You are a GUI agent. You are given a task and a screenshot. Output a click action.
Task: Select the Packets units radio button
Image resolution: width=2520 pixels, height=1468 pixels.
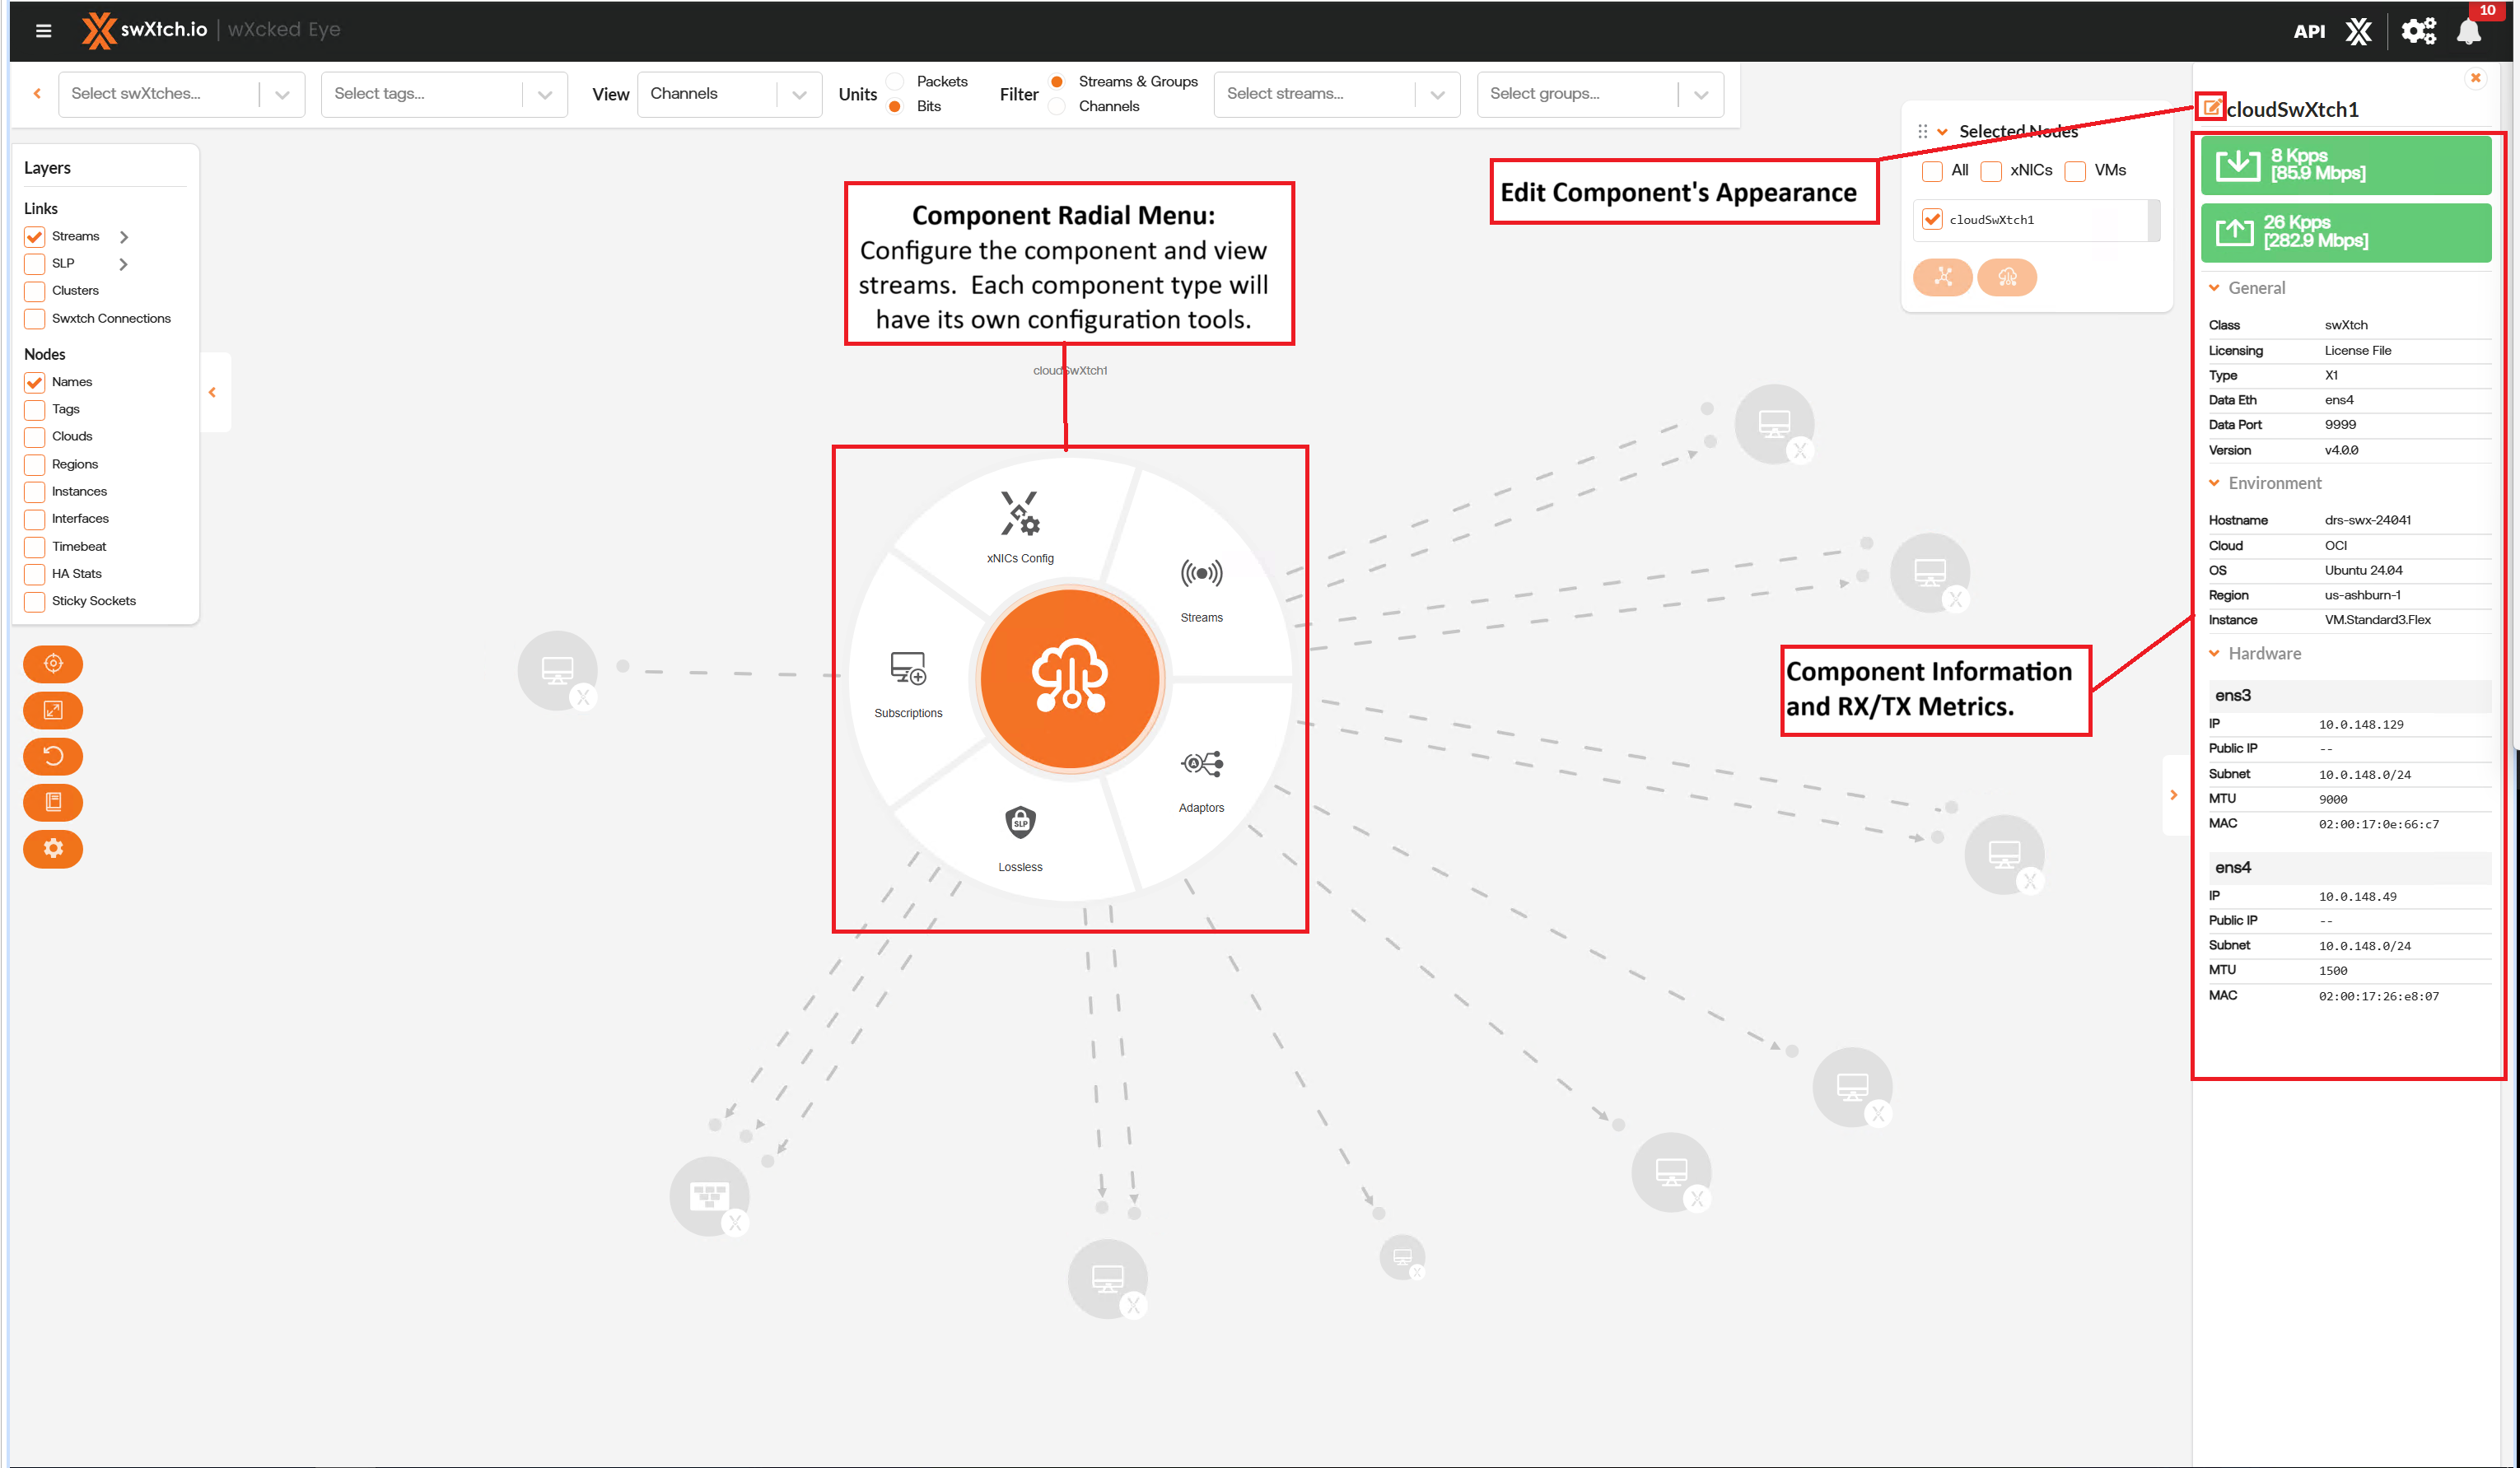pyautogui.click(x=896, y=81)
